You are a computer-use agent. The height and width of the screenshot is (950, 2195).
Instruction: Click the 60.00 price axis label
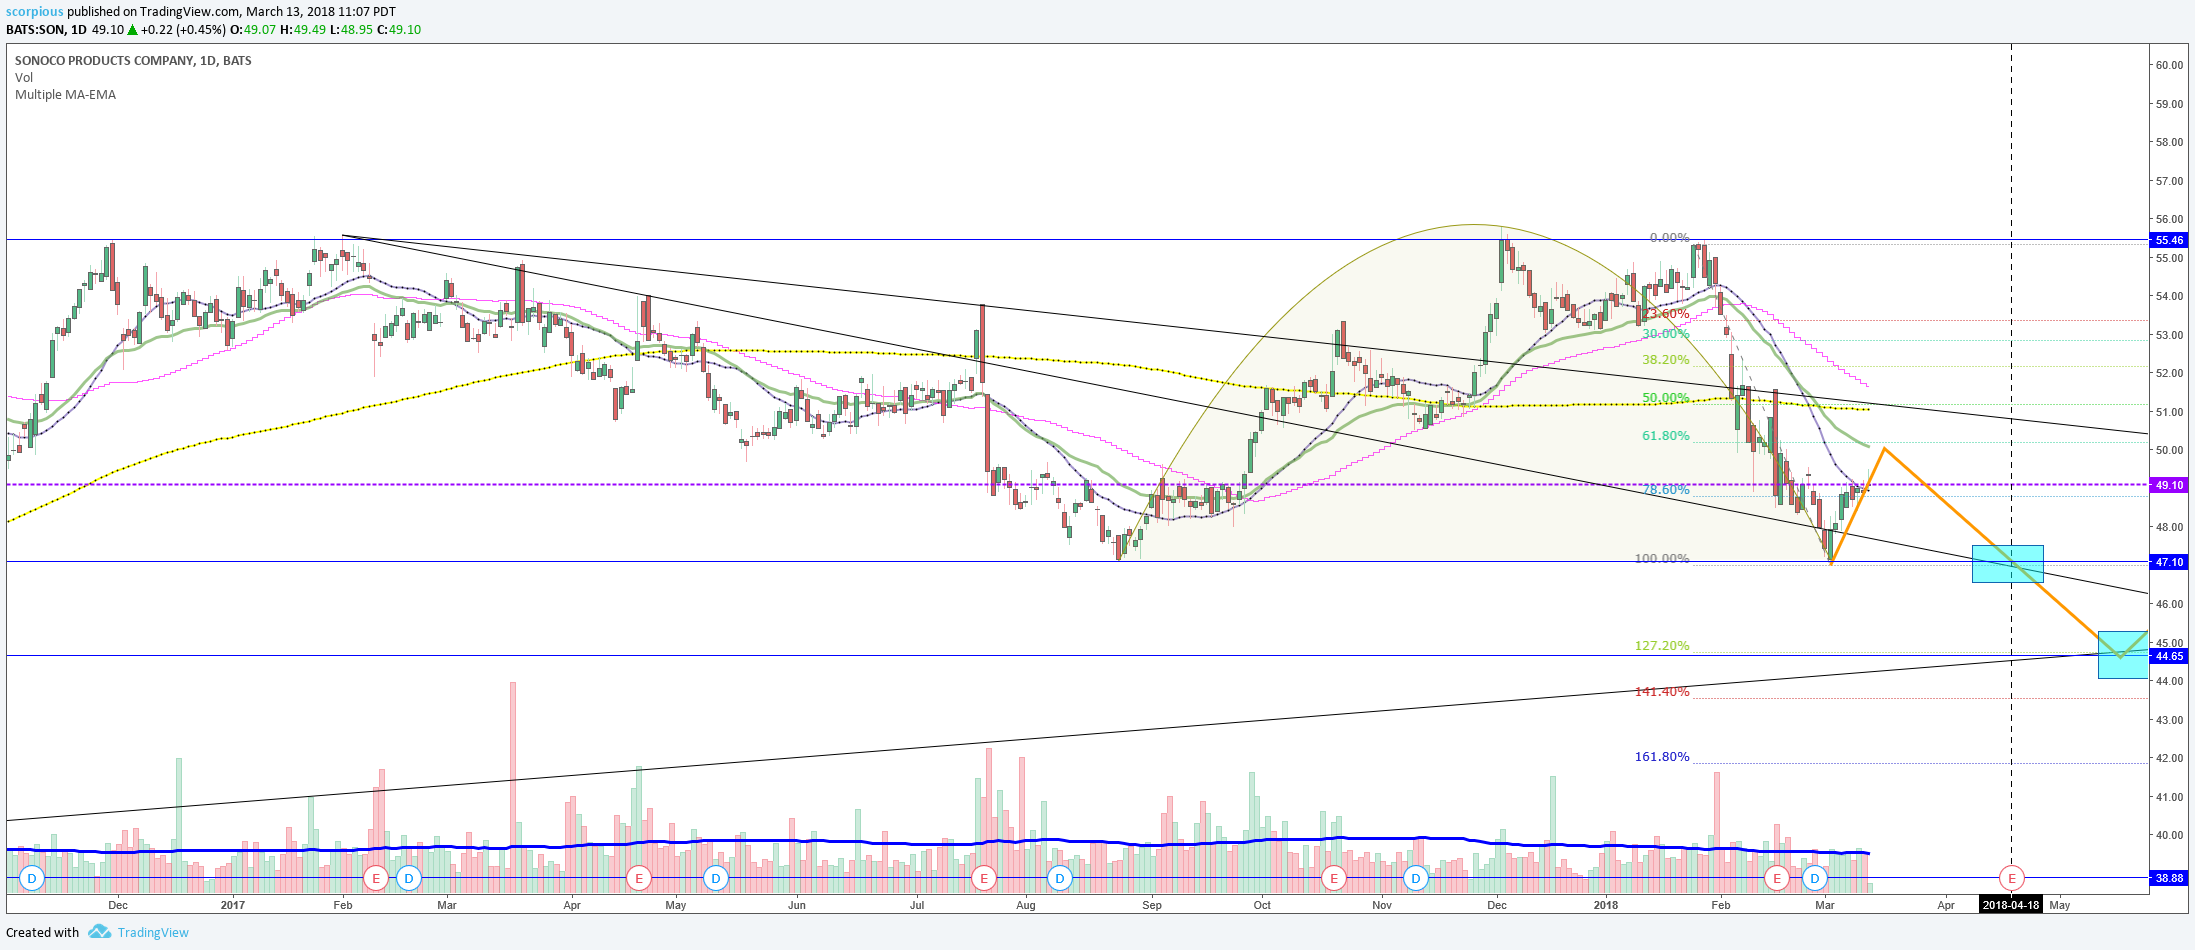click(2169, 66)
